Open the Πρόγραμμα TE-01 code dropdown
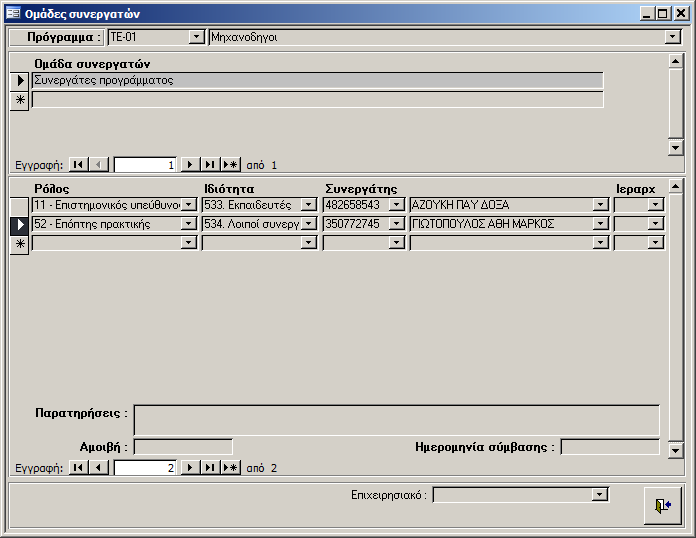The height and width of the screenshot is (538, 696). coord(196,37)
